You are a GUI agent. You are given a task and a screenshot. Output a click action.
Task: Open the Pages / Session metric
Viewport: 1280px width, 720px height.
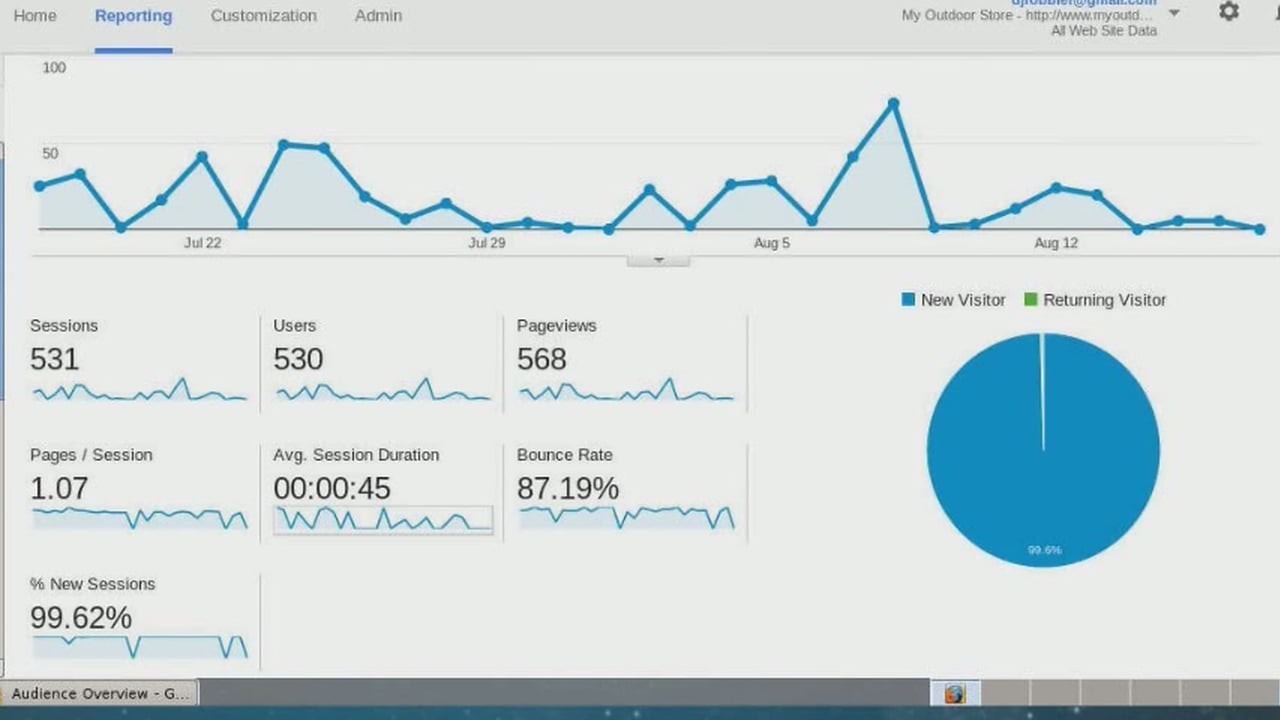pos(139,491)
